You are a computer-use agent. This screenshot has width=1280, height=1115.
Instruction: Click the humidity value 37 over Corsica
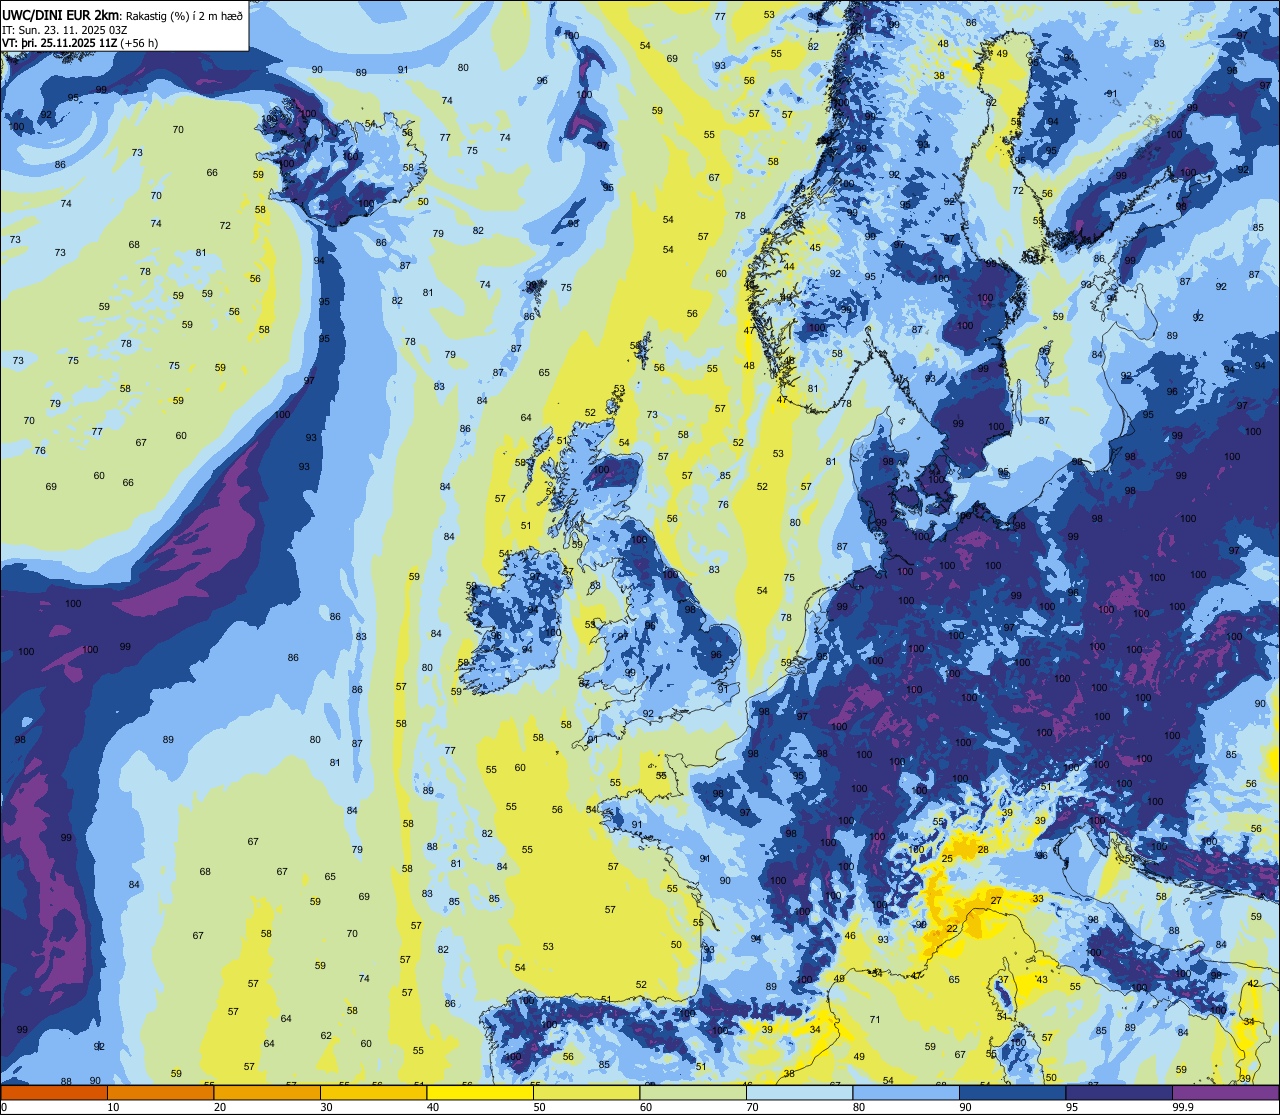click(1003, 980)
